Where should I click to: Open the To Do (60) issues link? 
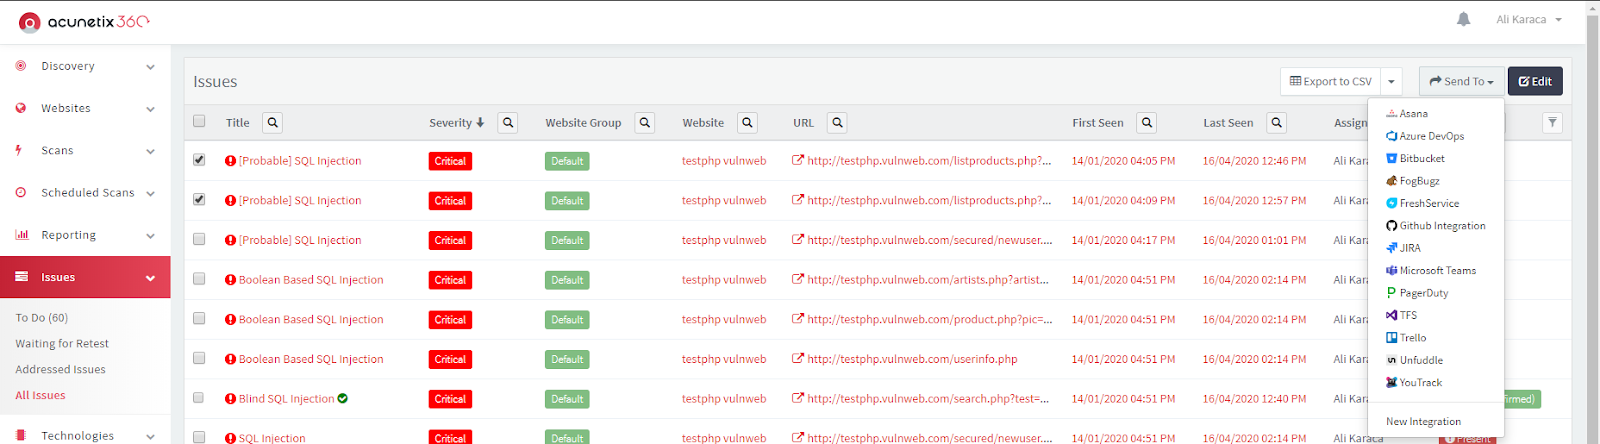(x=41, y=318)
